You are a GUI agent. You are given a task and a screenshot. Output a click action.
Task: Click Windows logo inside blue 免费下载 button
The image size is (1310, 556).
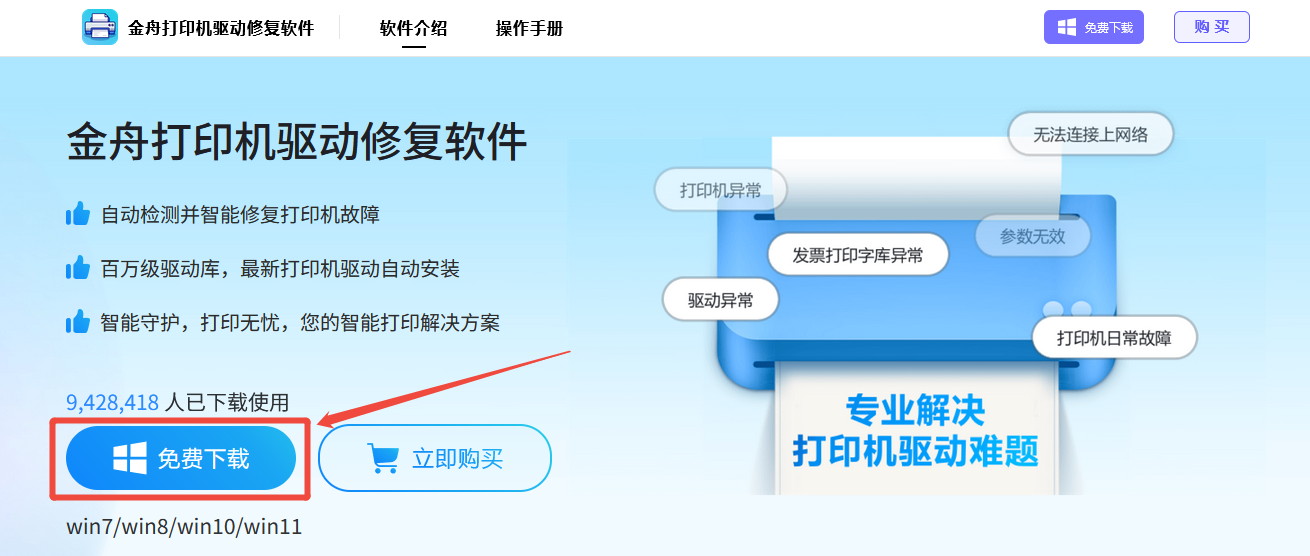[130, 458]
